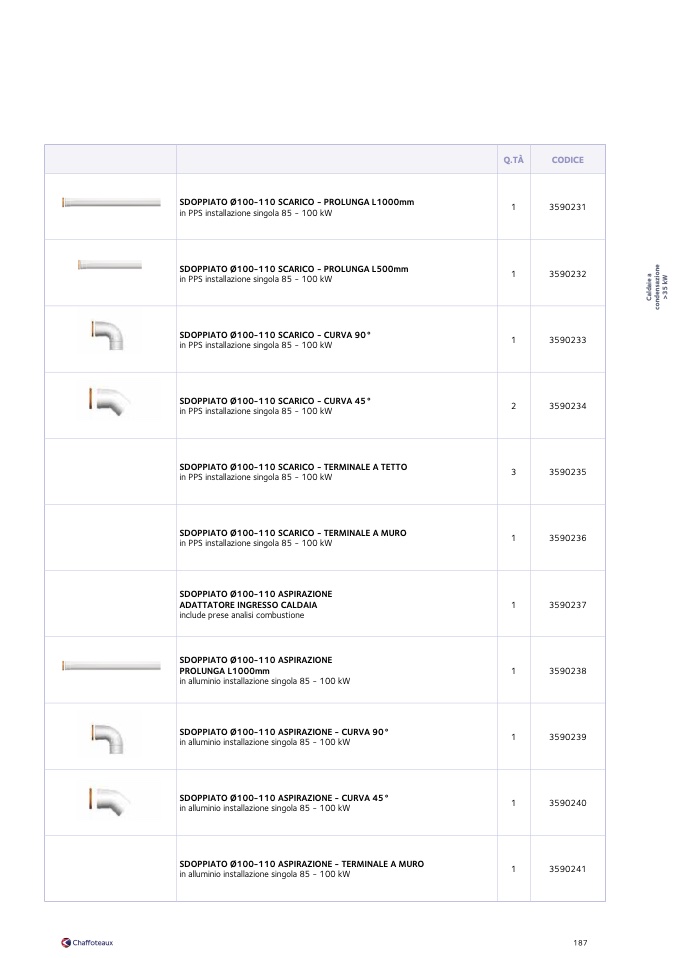Screen dimensions: 677x958
Task: Select product code 3590235
Action: point(567,471)
